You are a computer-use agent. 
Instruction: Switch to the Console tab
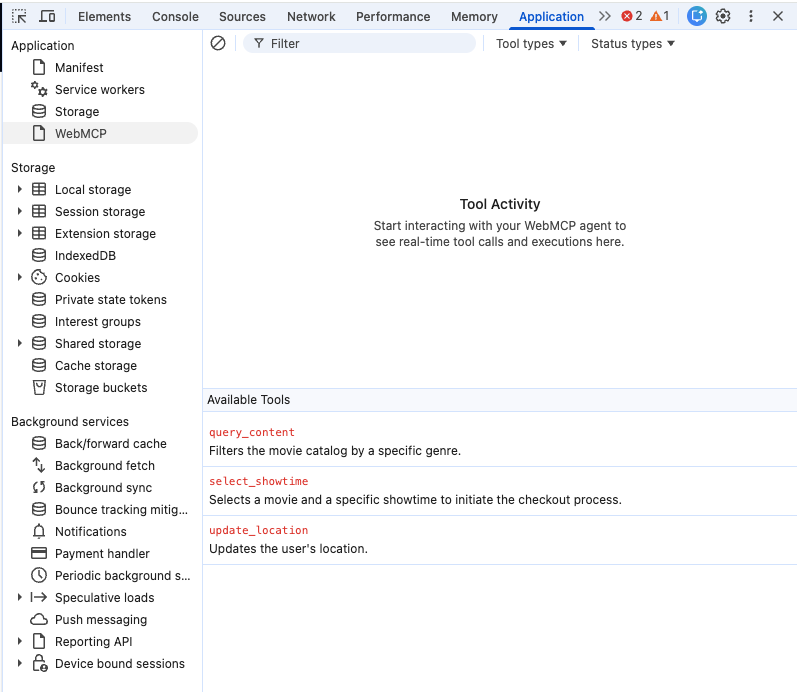pyautogui.click(x=175, y=17)
